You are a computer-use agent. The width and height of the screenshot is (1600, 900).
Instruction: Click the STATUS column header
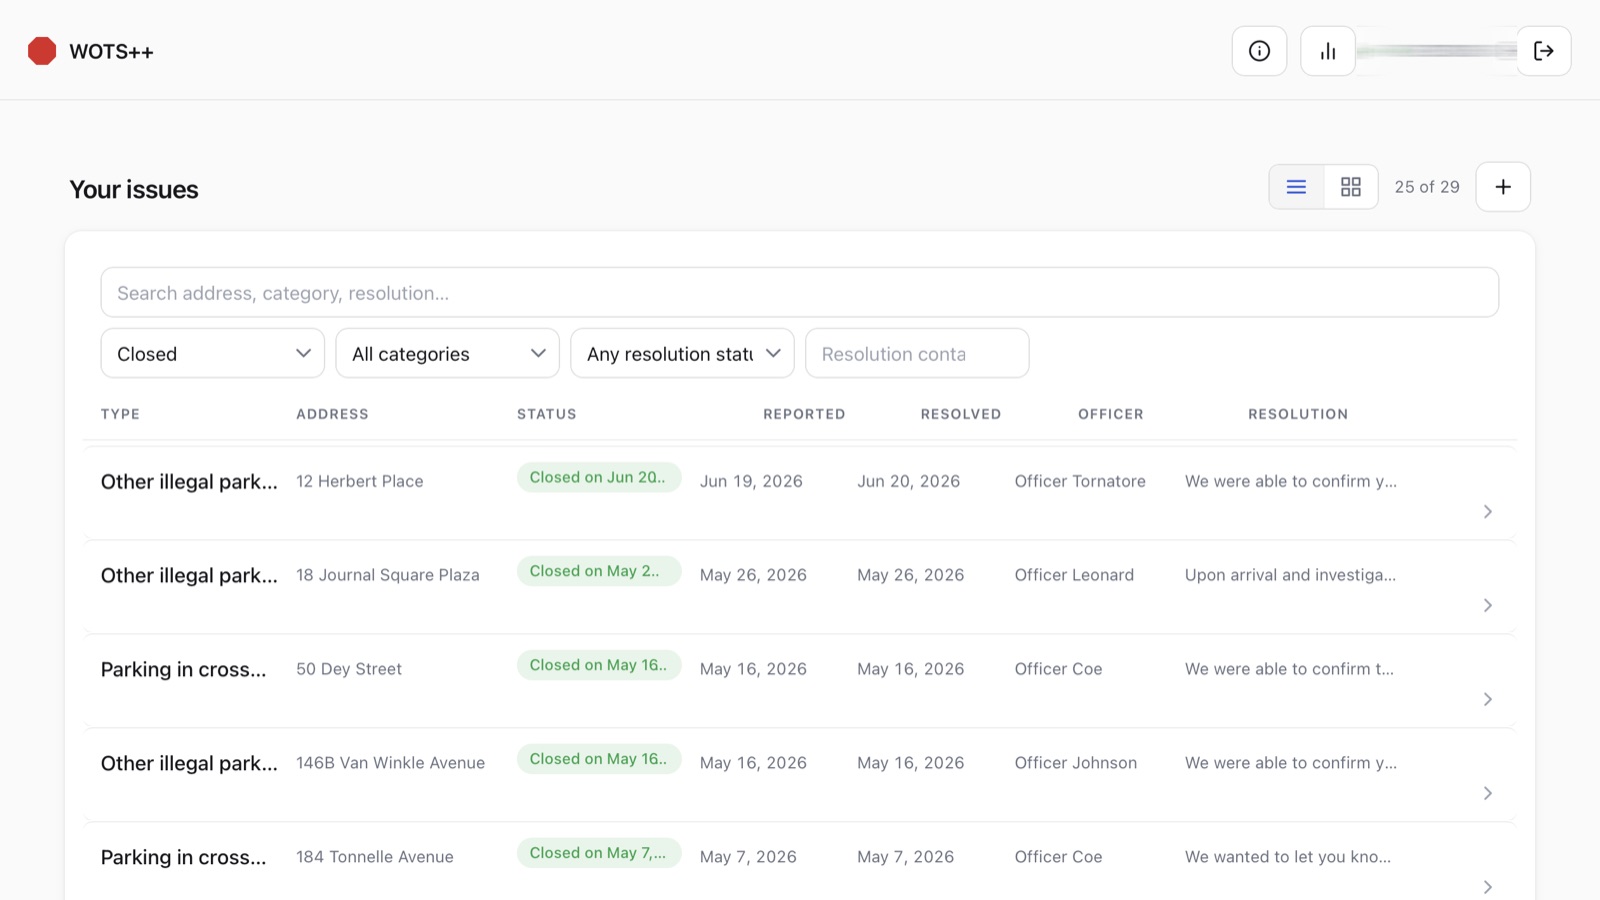pyautogui.click(x=547, y=414)
